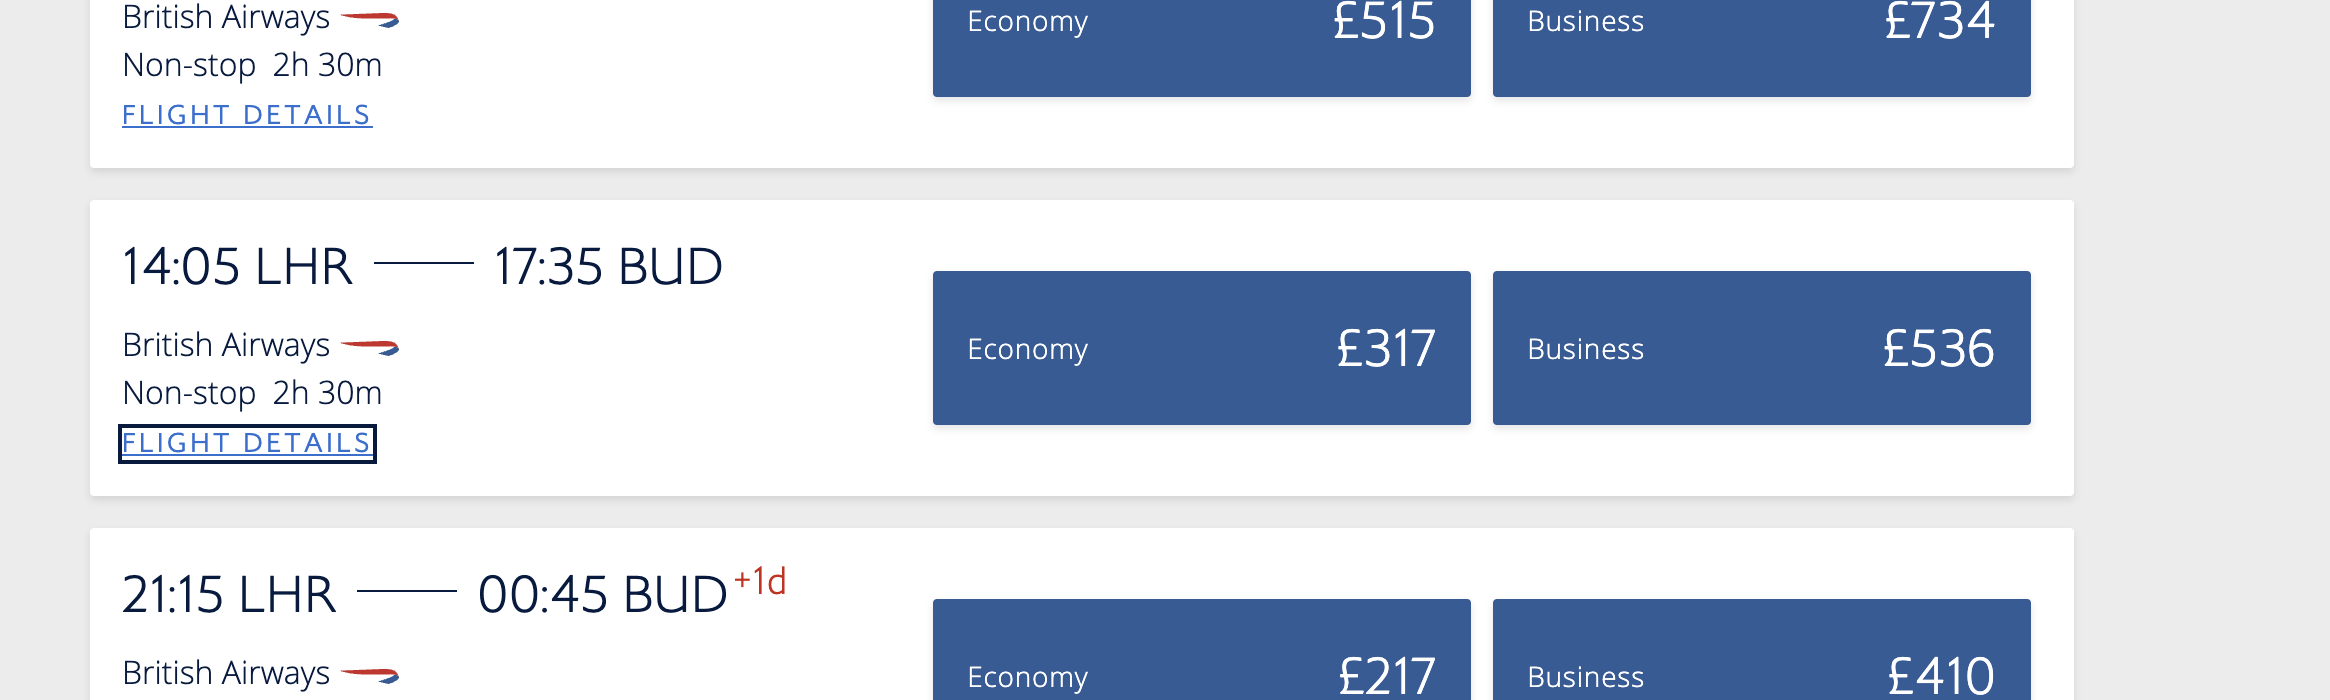Click British Airways name on 21:15 flight
The width and height of the screenshot is (2330, 700).
pyautogui.click(x=226, y=673)
